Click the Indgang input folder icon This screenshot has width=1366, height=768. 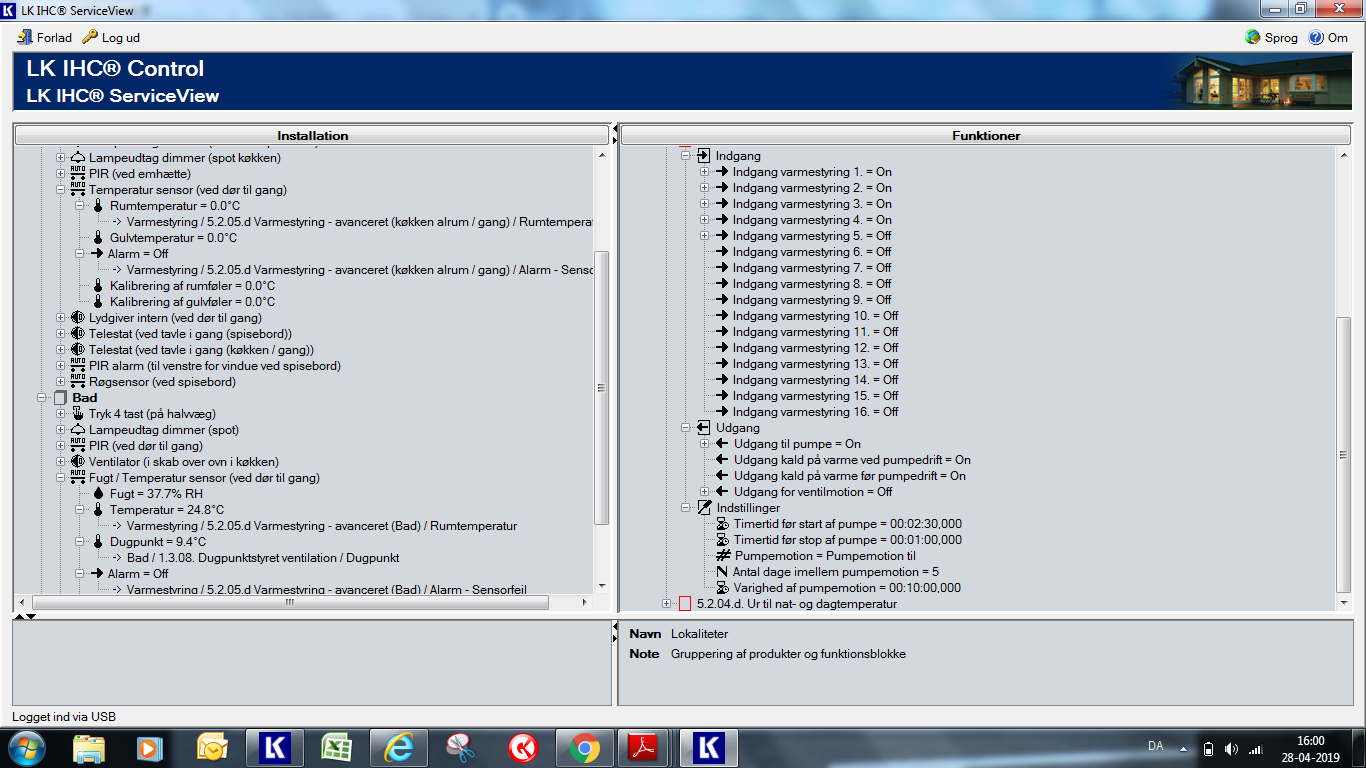pos(703,156)
